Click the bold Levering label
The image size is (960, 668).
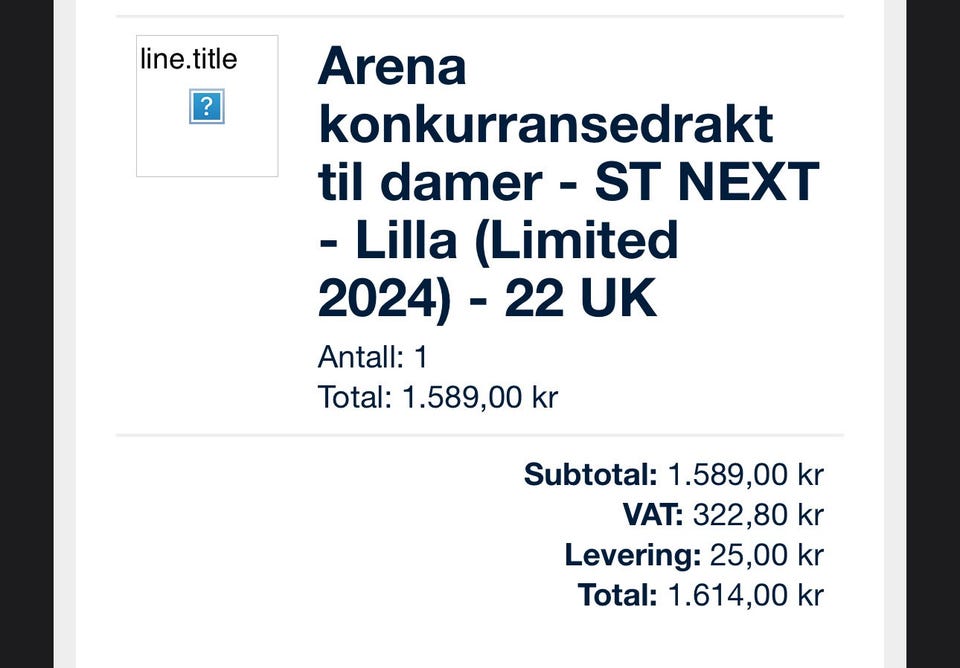pyautogui.click(x=632, y=555)
